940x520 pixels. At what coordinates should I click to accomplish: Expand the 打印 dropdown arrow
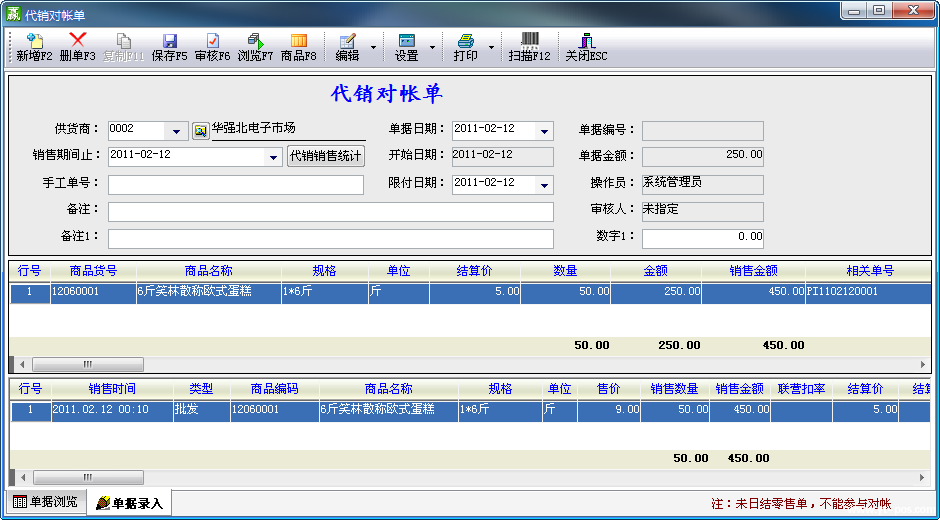coord(492,47)
